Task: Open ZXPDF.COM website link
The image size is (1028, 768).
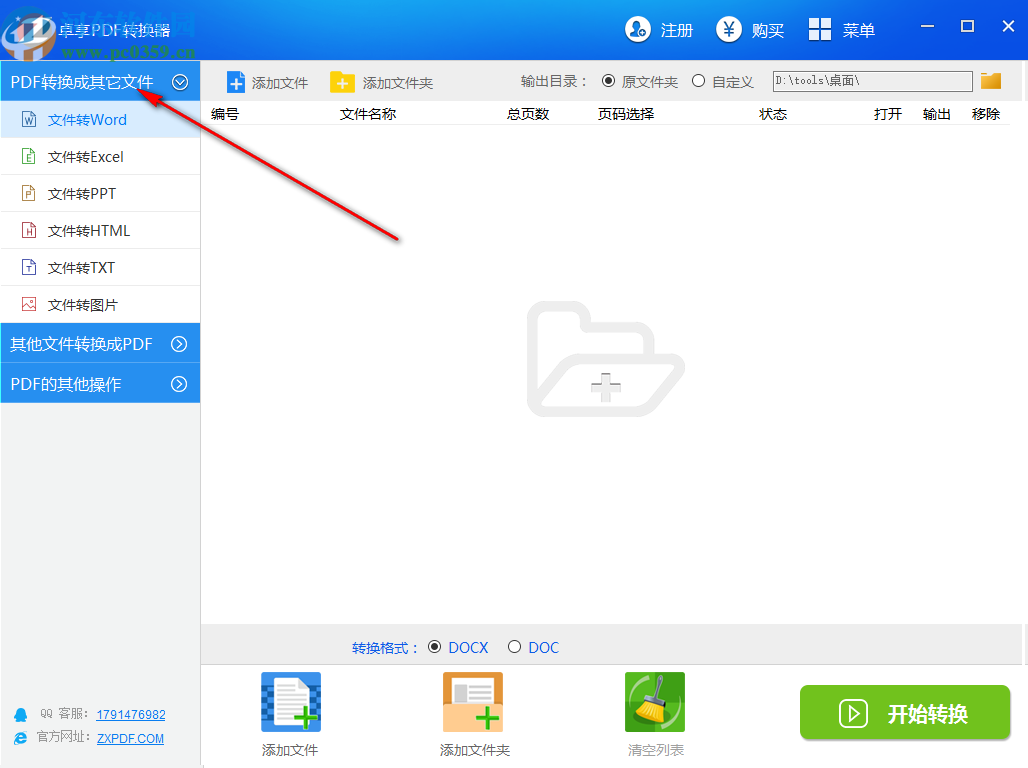Action: [130, 738]
